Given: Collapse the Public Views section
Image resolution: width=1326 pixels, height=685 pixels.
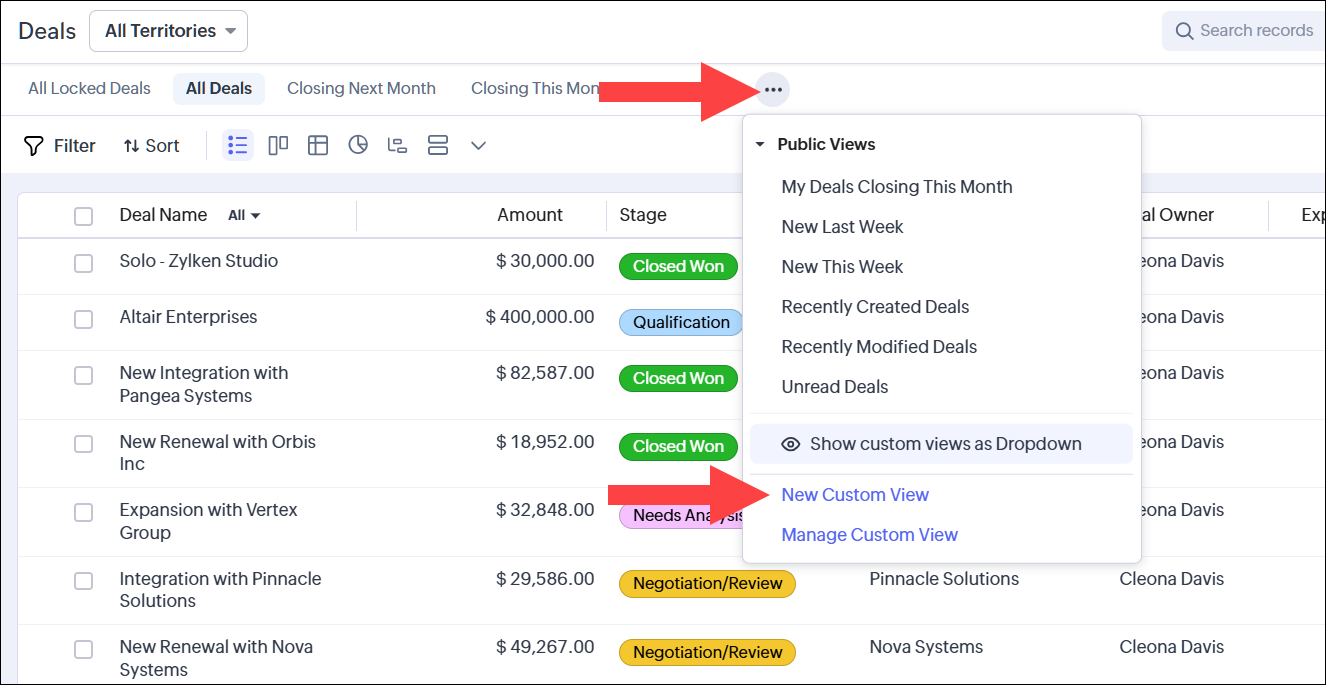Looking at the screenshot, I should pos(760,145).
